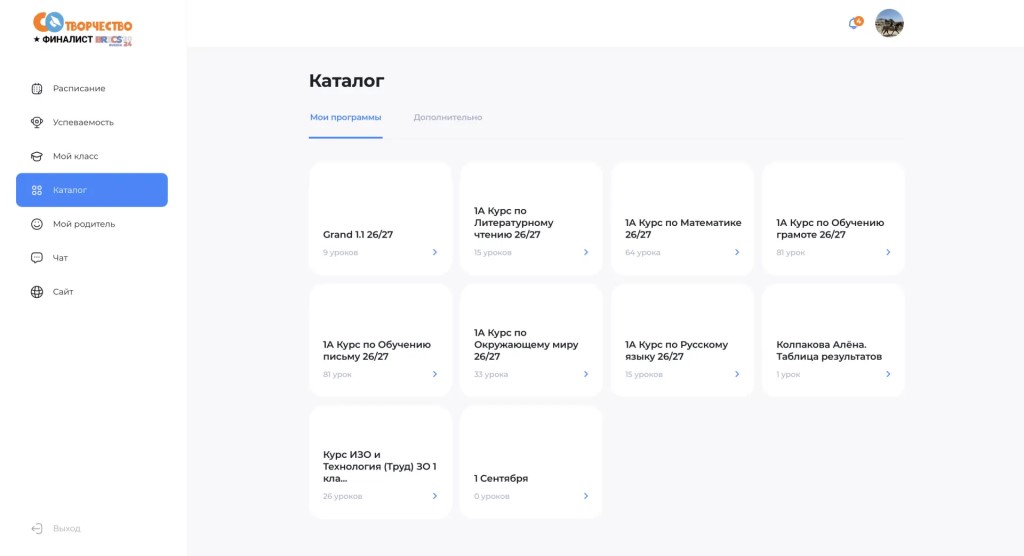This screenshot has height=556, width=1024.
Task: Open Колпакова Алёна. Таблица результатов
Action: (x=829, y=351)
